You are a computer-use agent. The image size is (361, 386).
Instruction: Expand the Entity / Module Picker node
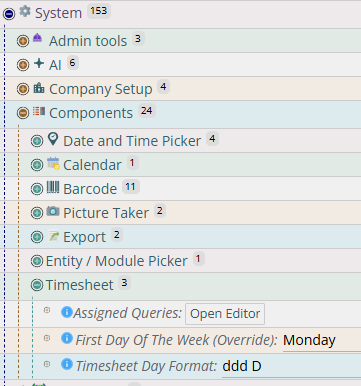37,261
